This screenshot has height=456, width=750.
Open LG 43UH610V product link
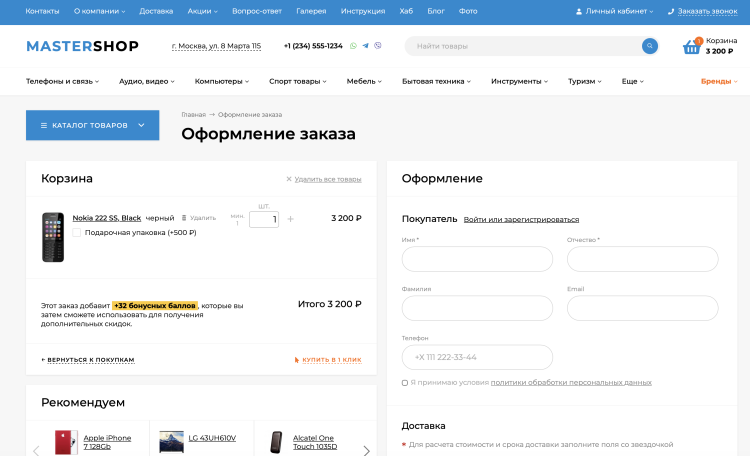point(212,438)
